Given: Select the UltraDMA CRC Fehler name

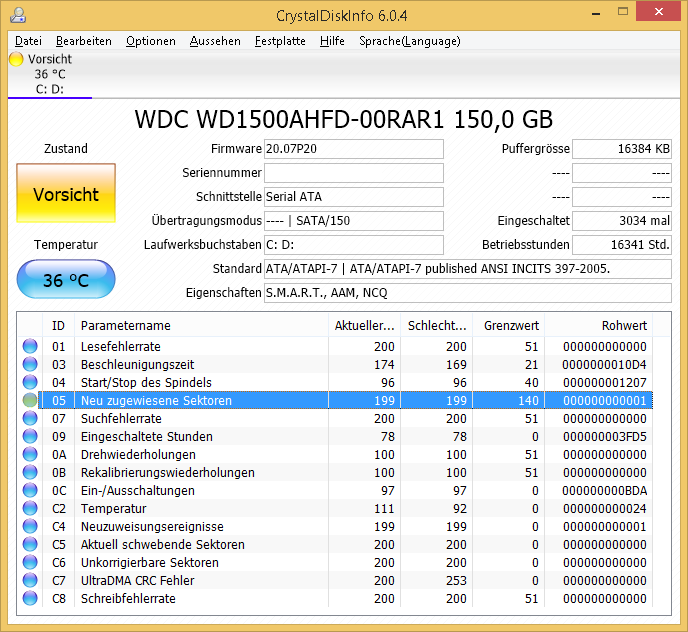Looking at the screenshot, I should (x=137, y=581).
